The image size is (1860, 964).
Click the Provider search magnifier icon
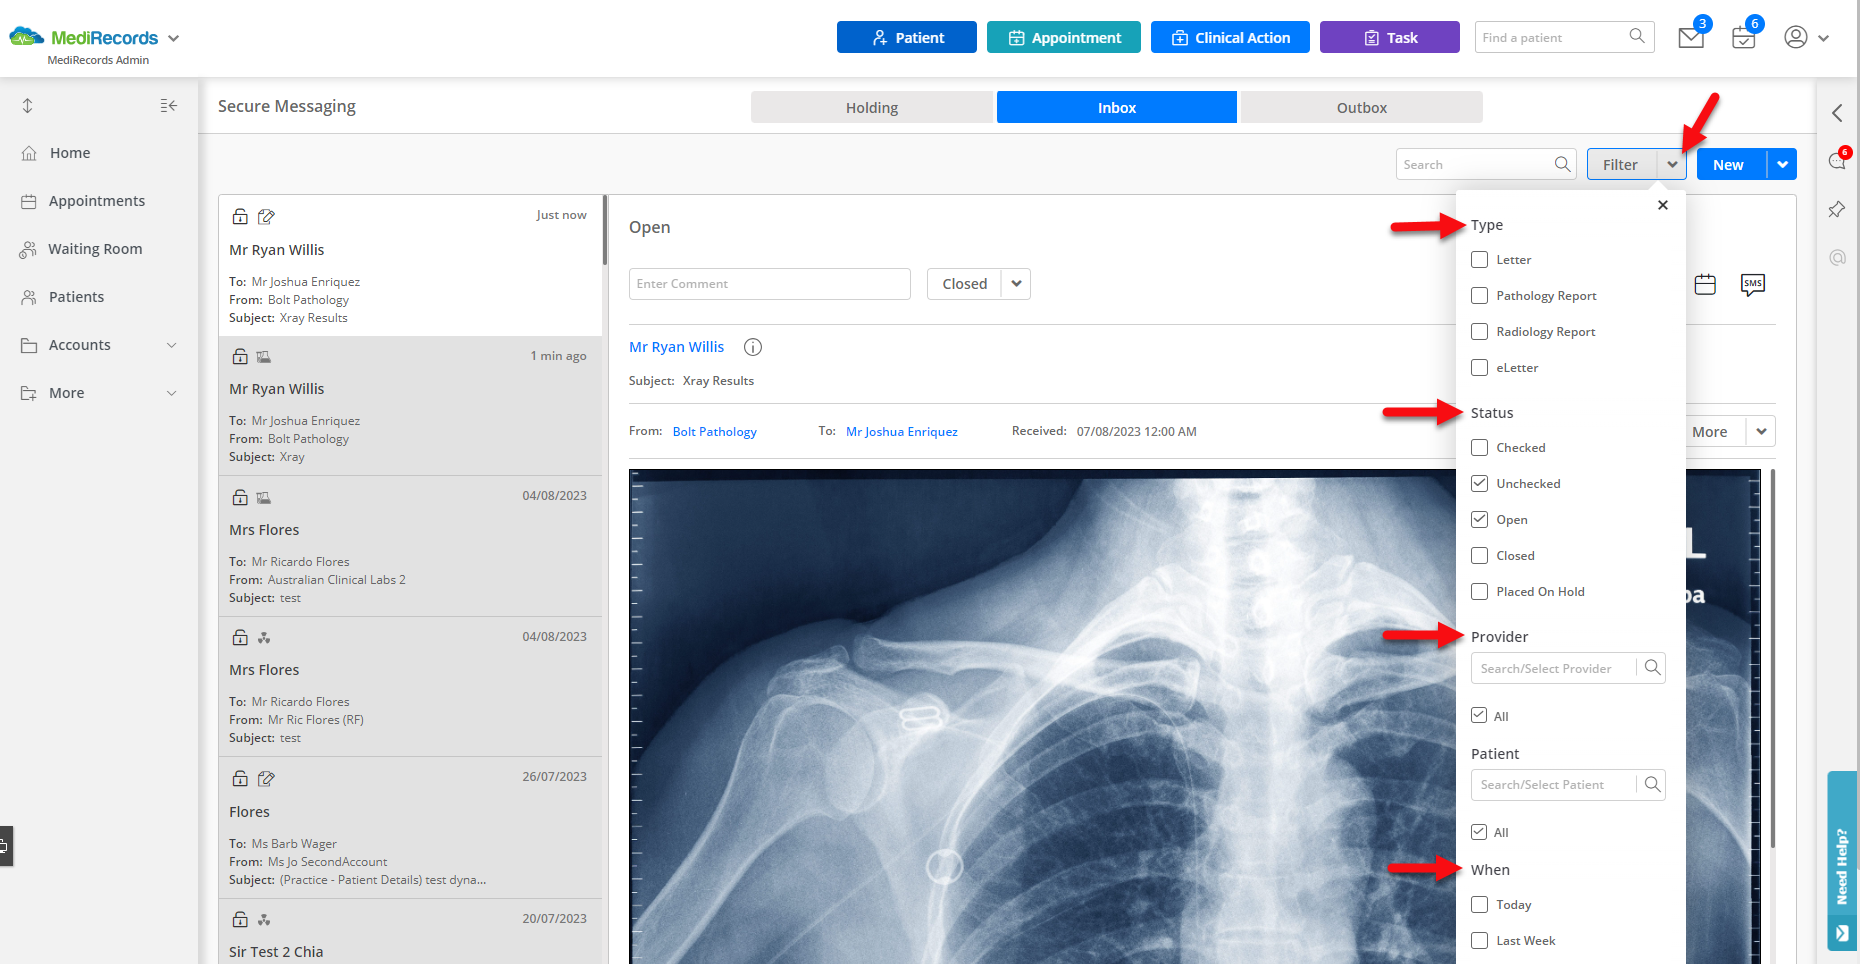[x=1652, y=667]
